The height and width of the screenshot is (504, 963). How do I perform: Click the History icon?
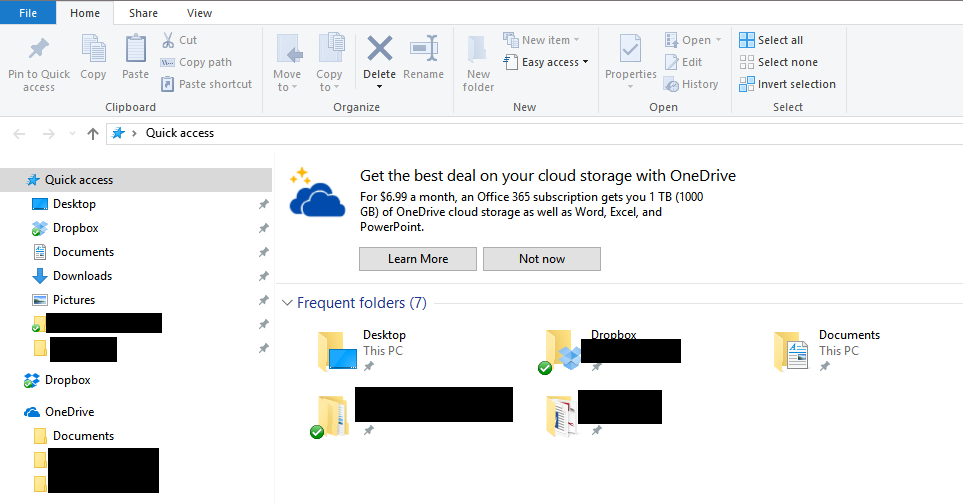tap(671, 85)
